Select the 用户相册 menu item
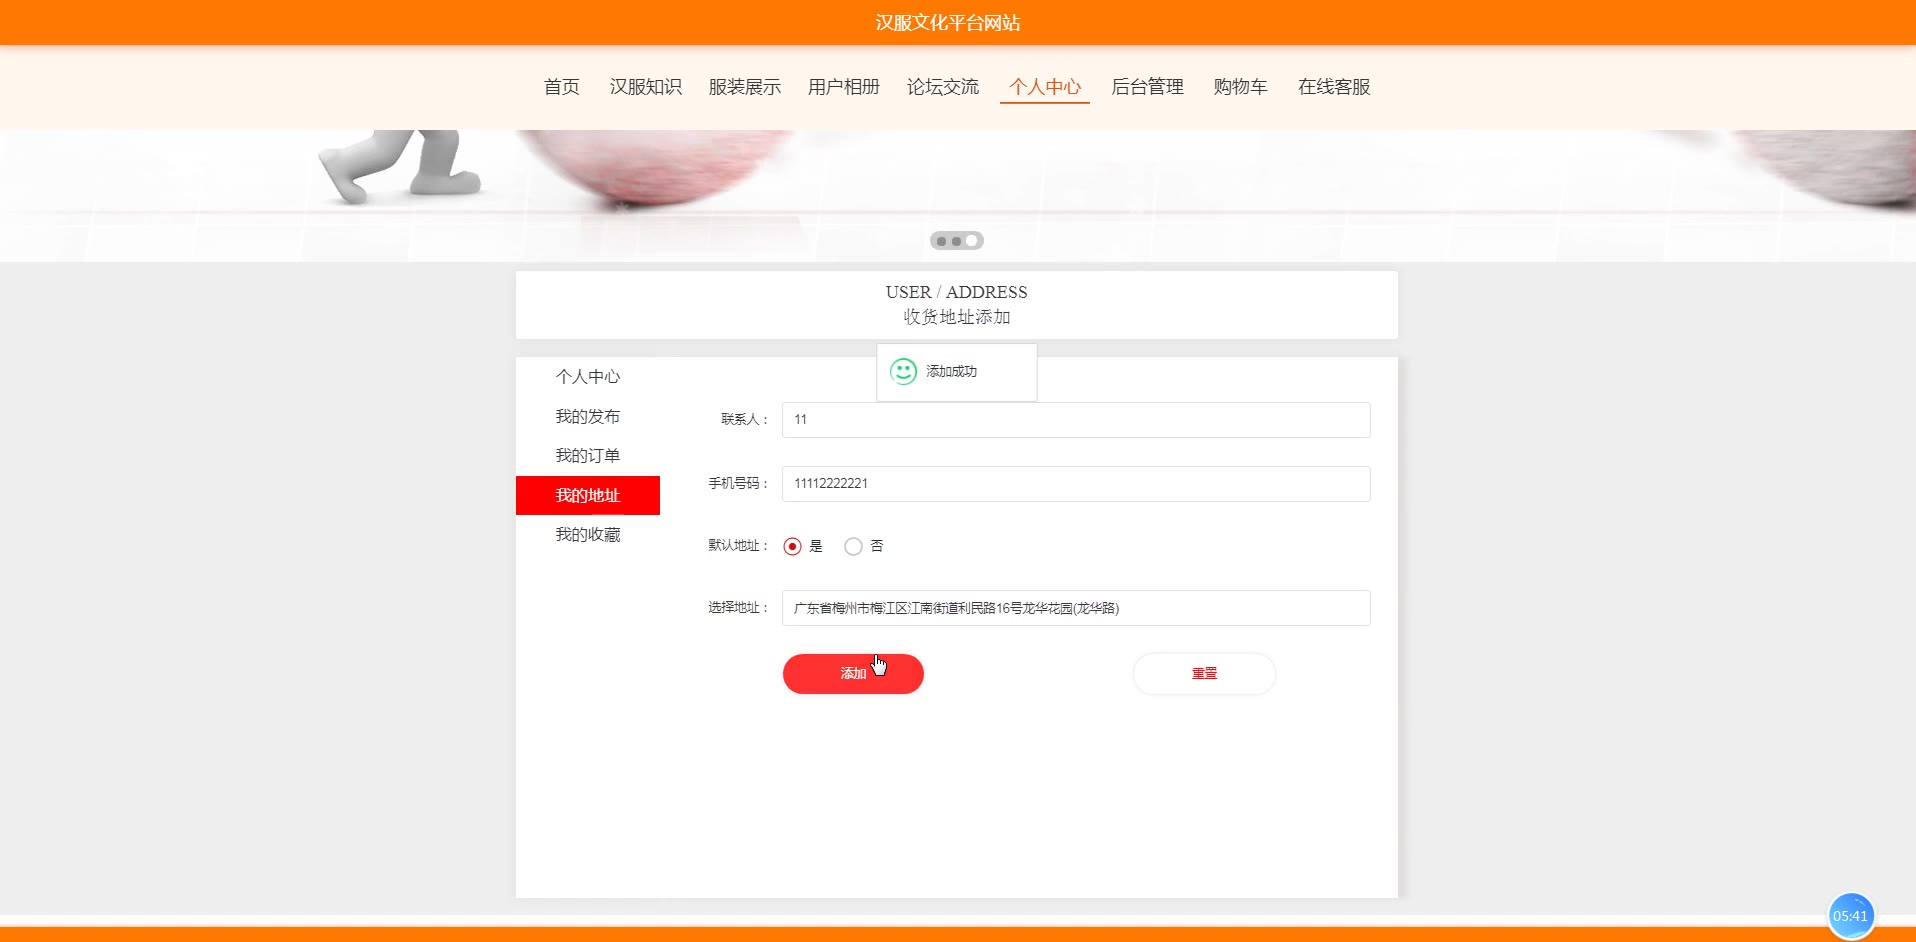The height and width of the screenshot is (942, 1916). (843, 87)
